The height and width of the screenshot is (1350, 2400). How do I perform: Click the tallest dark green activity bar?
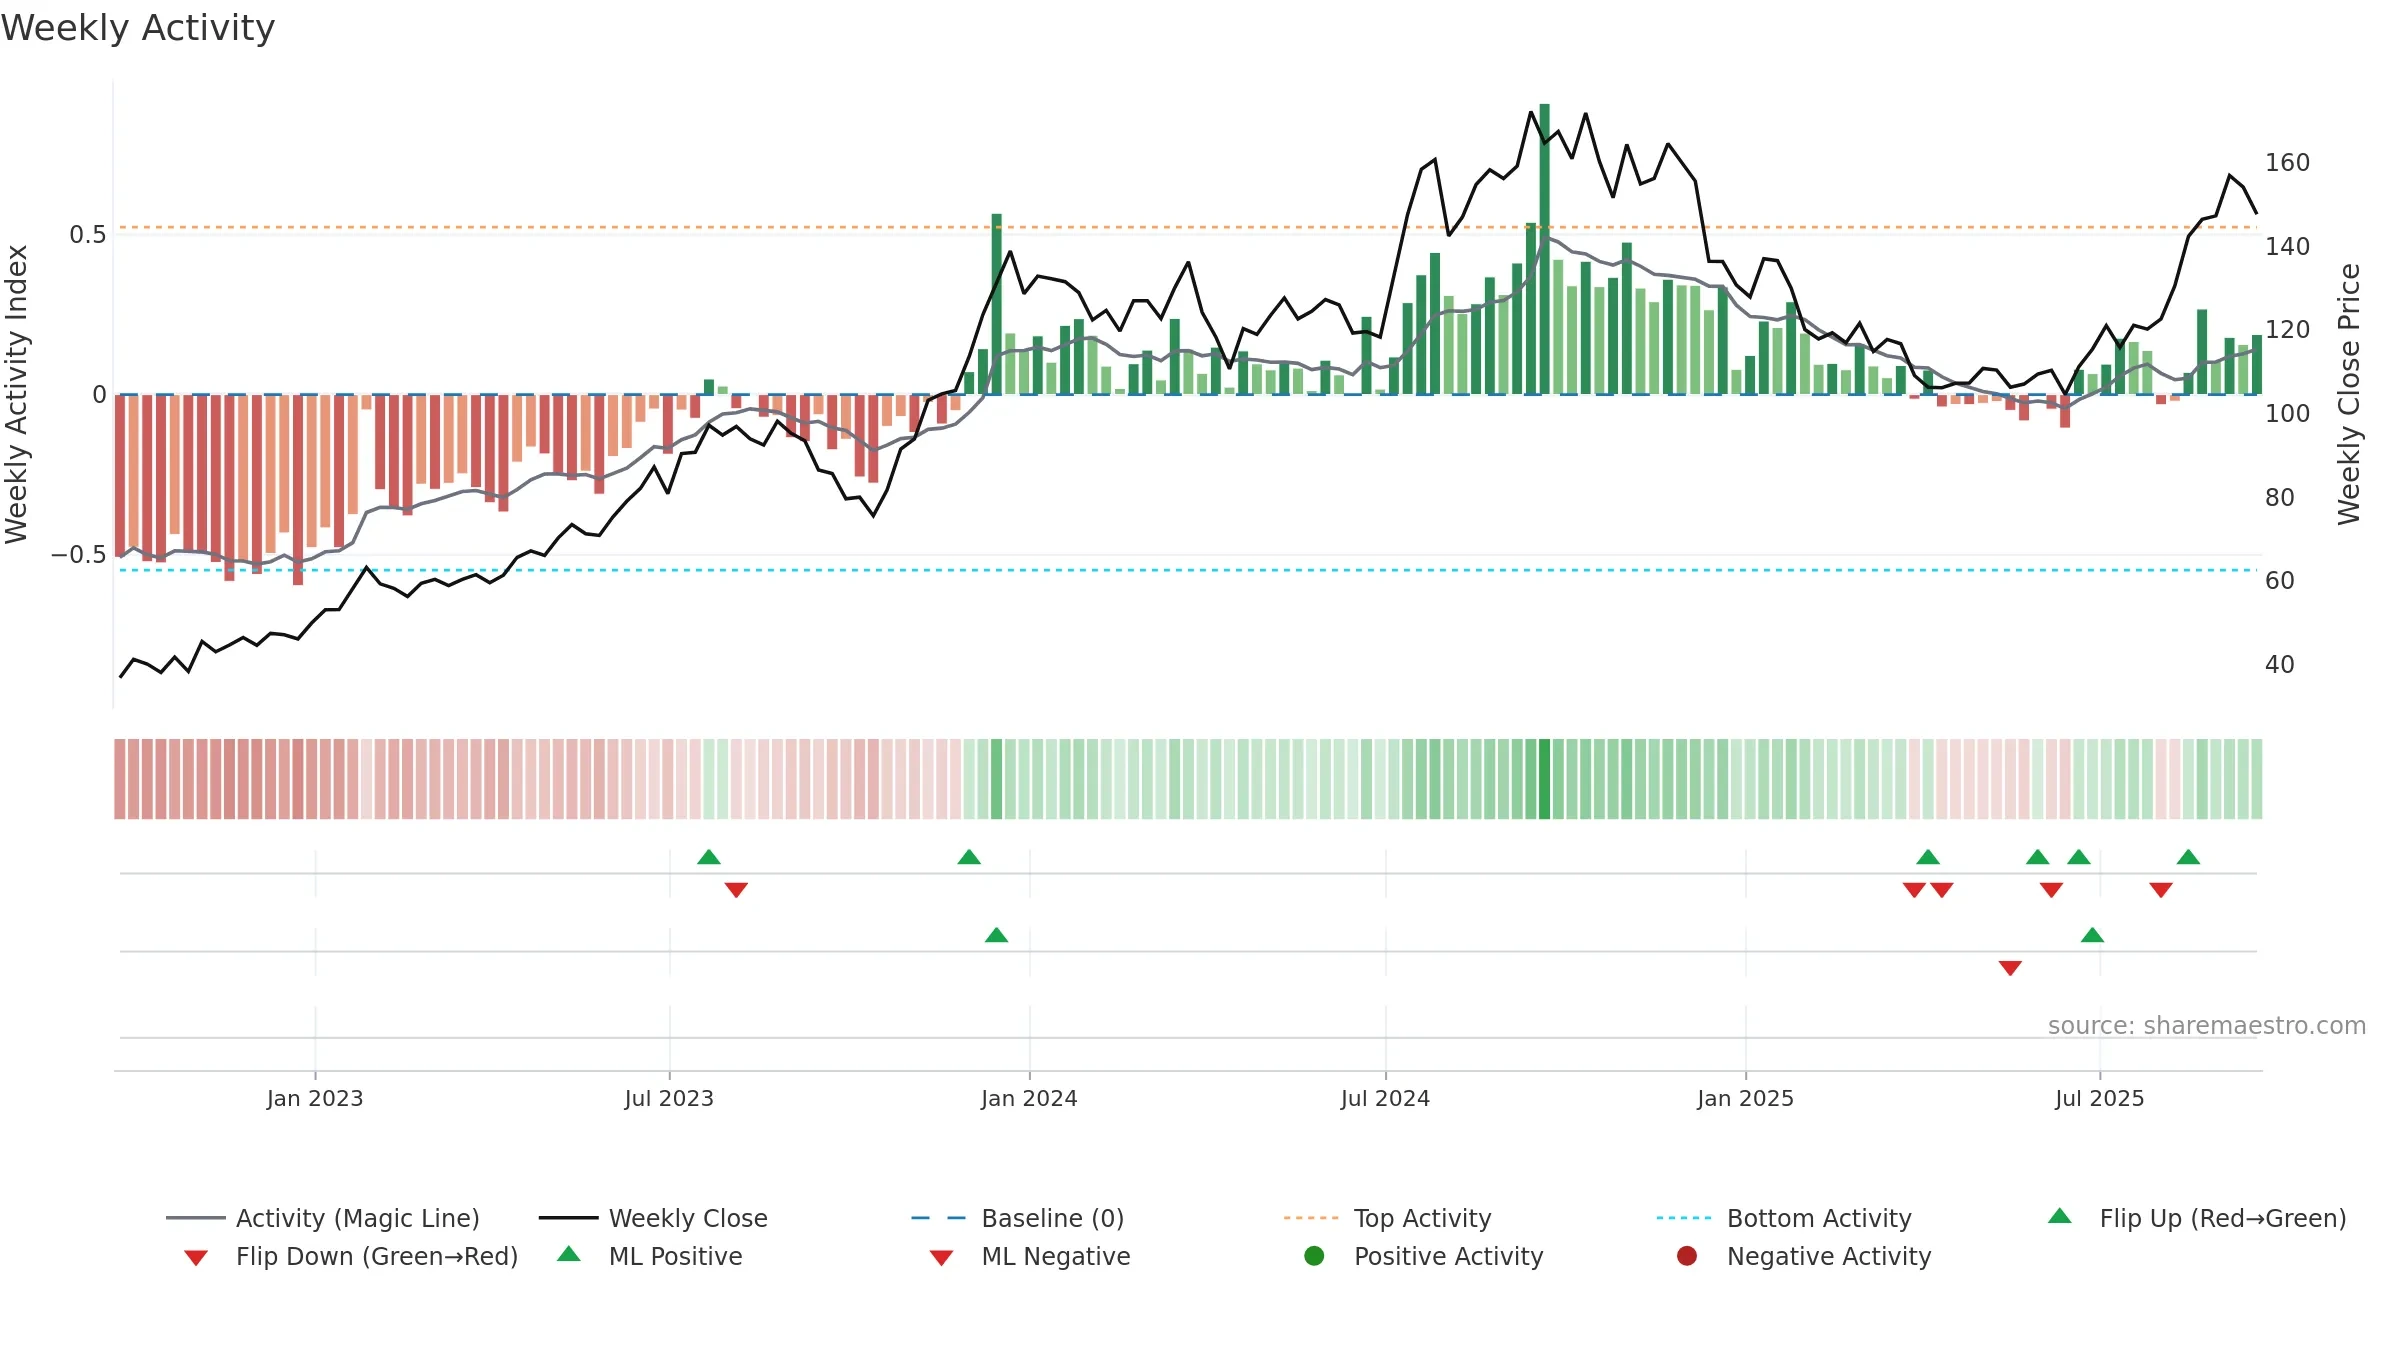pyautogui.click(x=1545, y=249)
